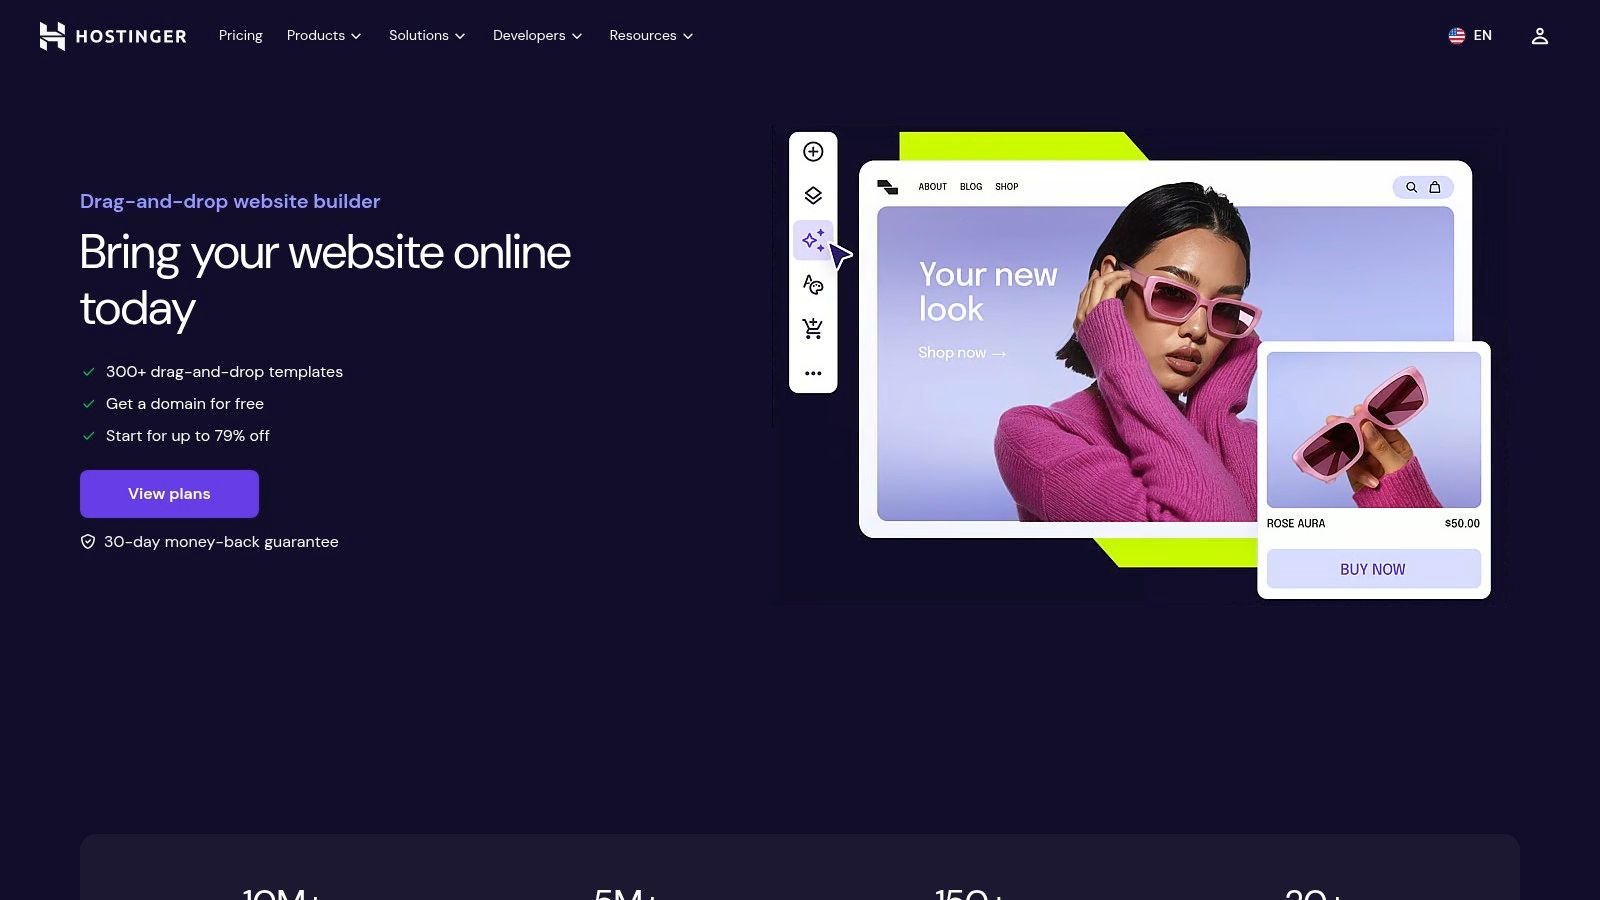Viewport: 1600px width, 900px height.
Task: Expand the Resources dropdown menu
Action: 651,36
